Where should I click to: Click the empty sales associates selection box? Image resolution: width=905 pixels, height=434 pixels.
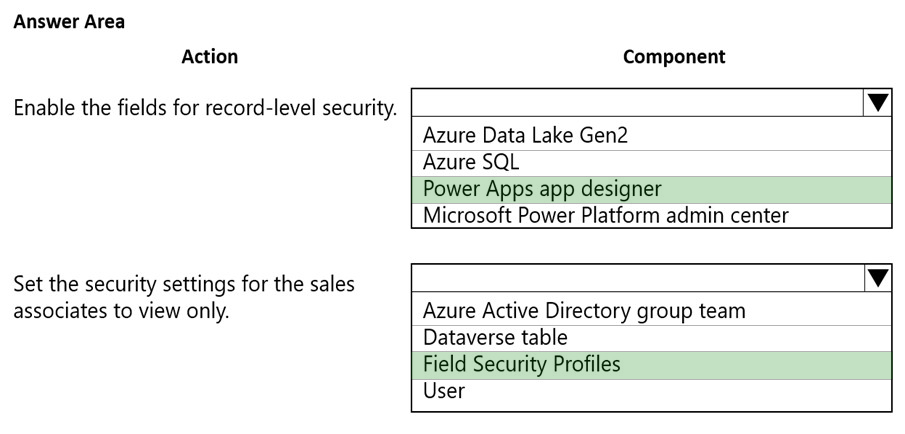[636, 280]
